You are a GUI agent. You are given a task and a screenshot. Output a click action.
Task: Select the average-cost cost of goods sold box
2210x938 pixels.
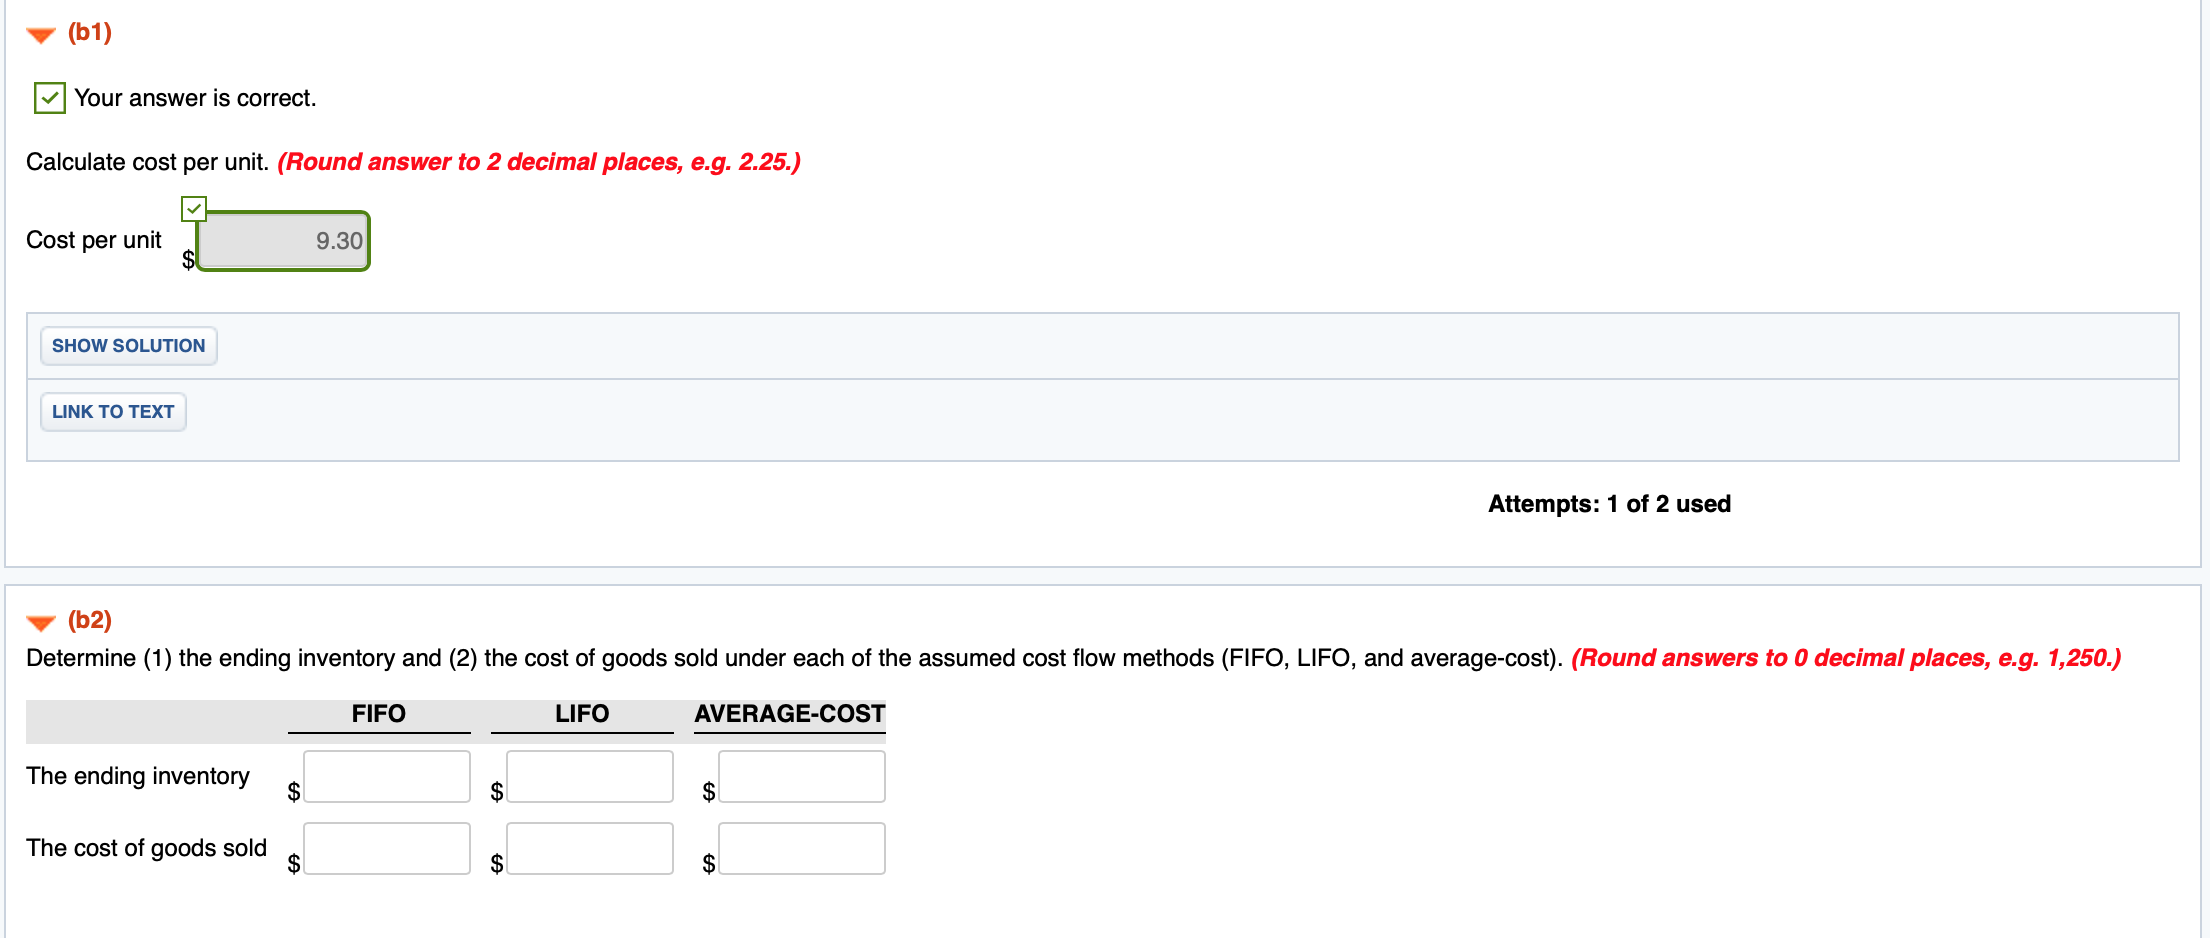(x=801, y=848)
